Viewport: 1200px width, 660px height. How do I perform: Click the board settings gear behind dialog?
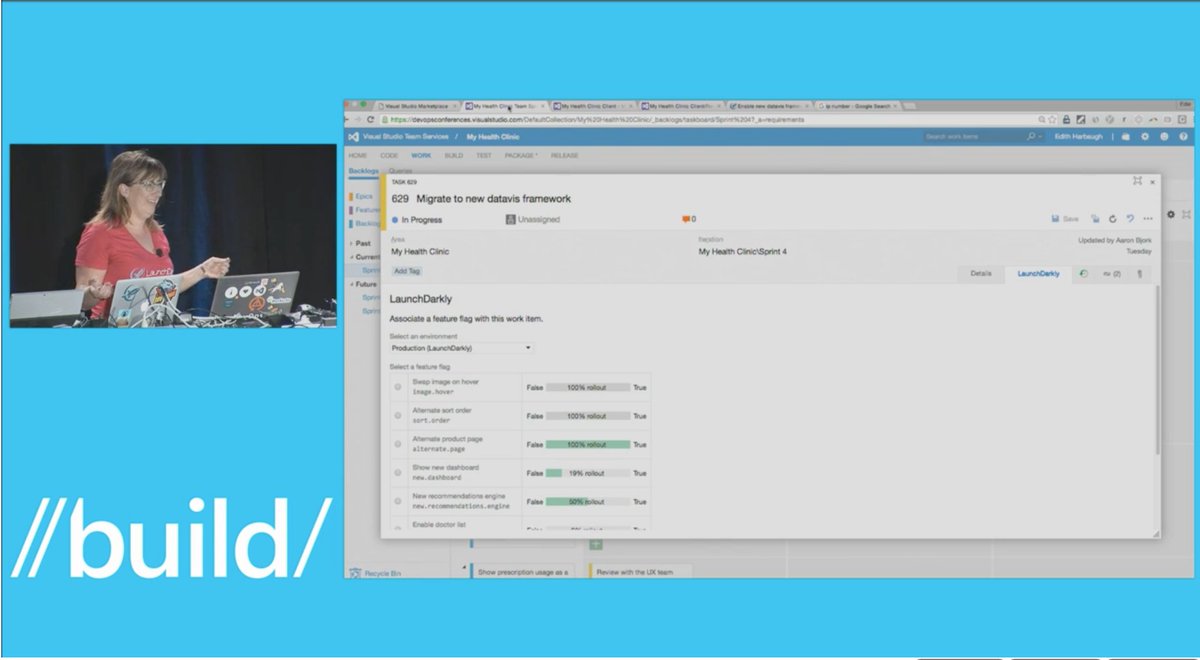pyautogui.click(x=1171, y=214)
